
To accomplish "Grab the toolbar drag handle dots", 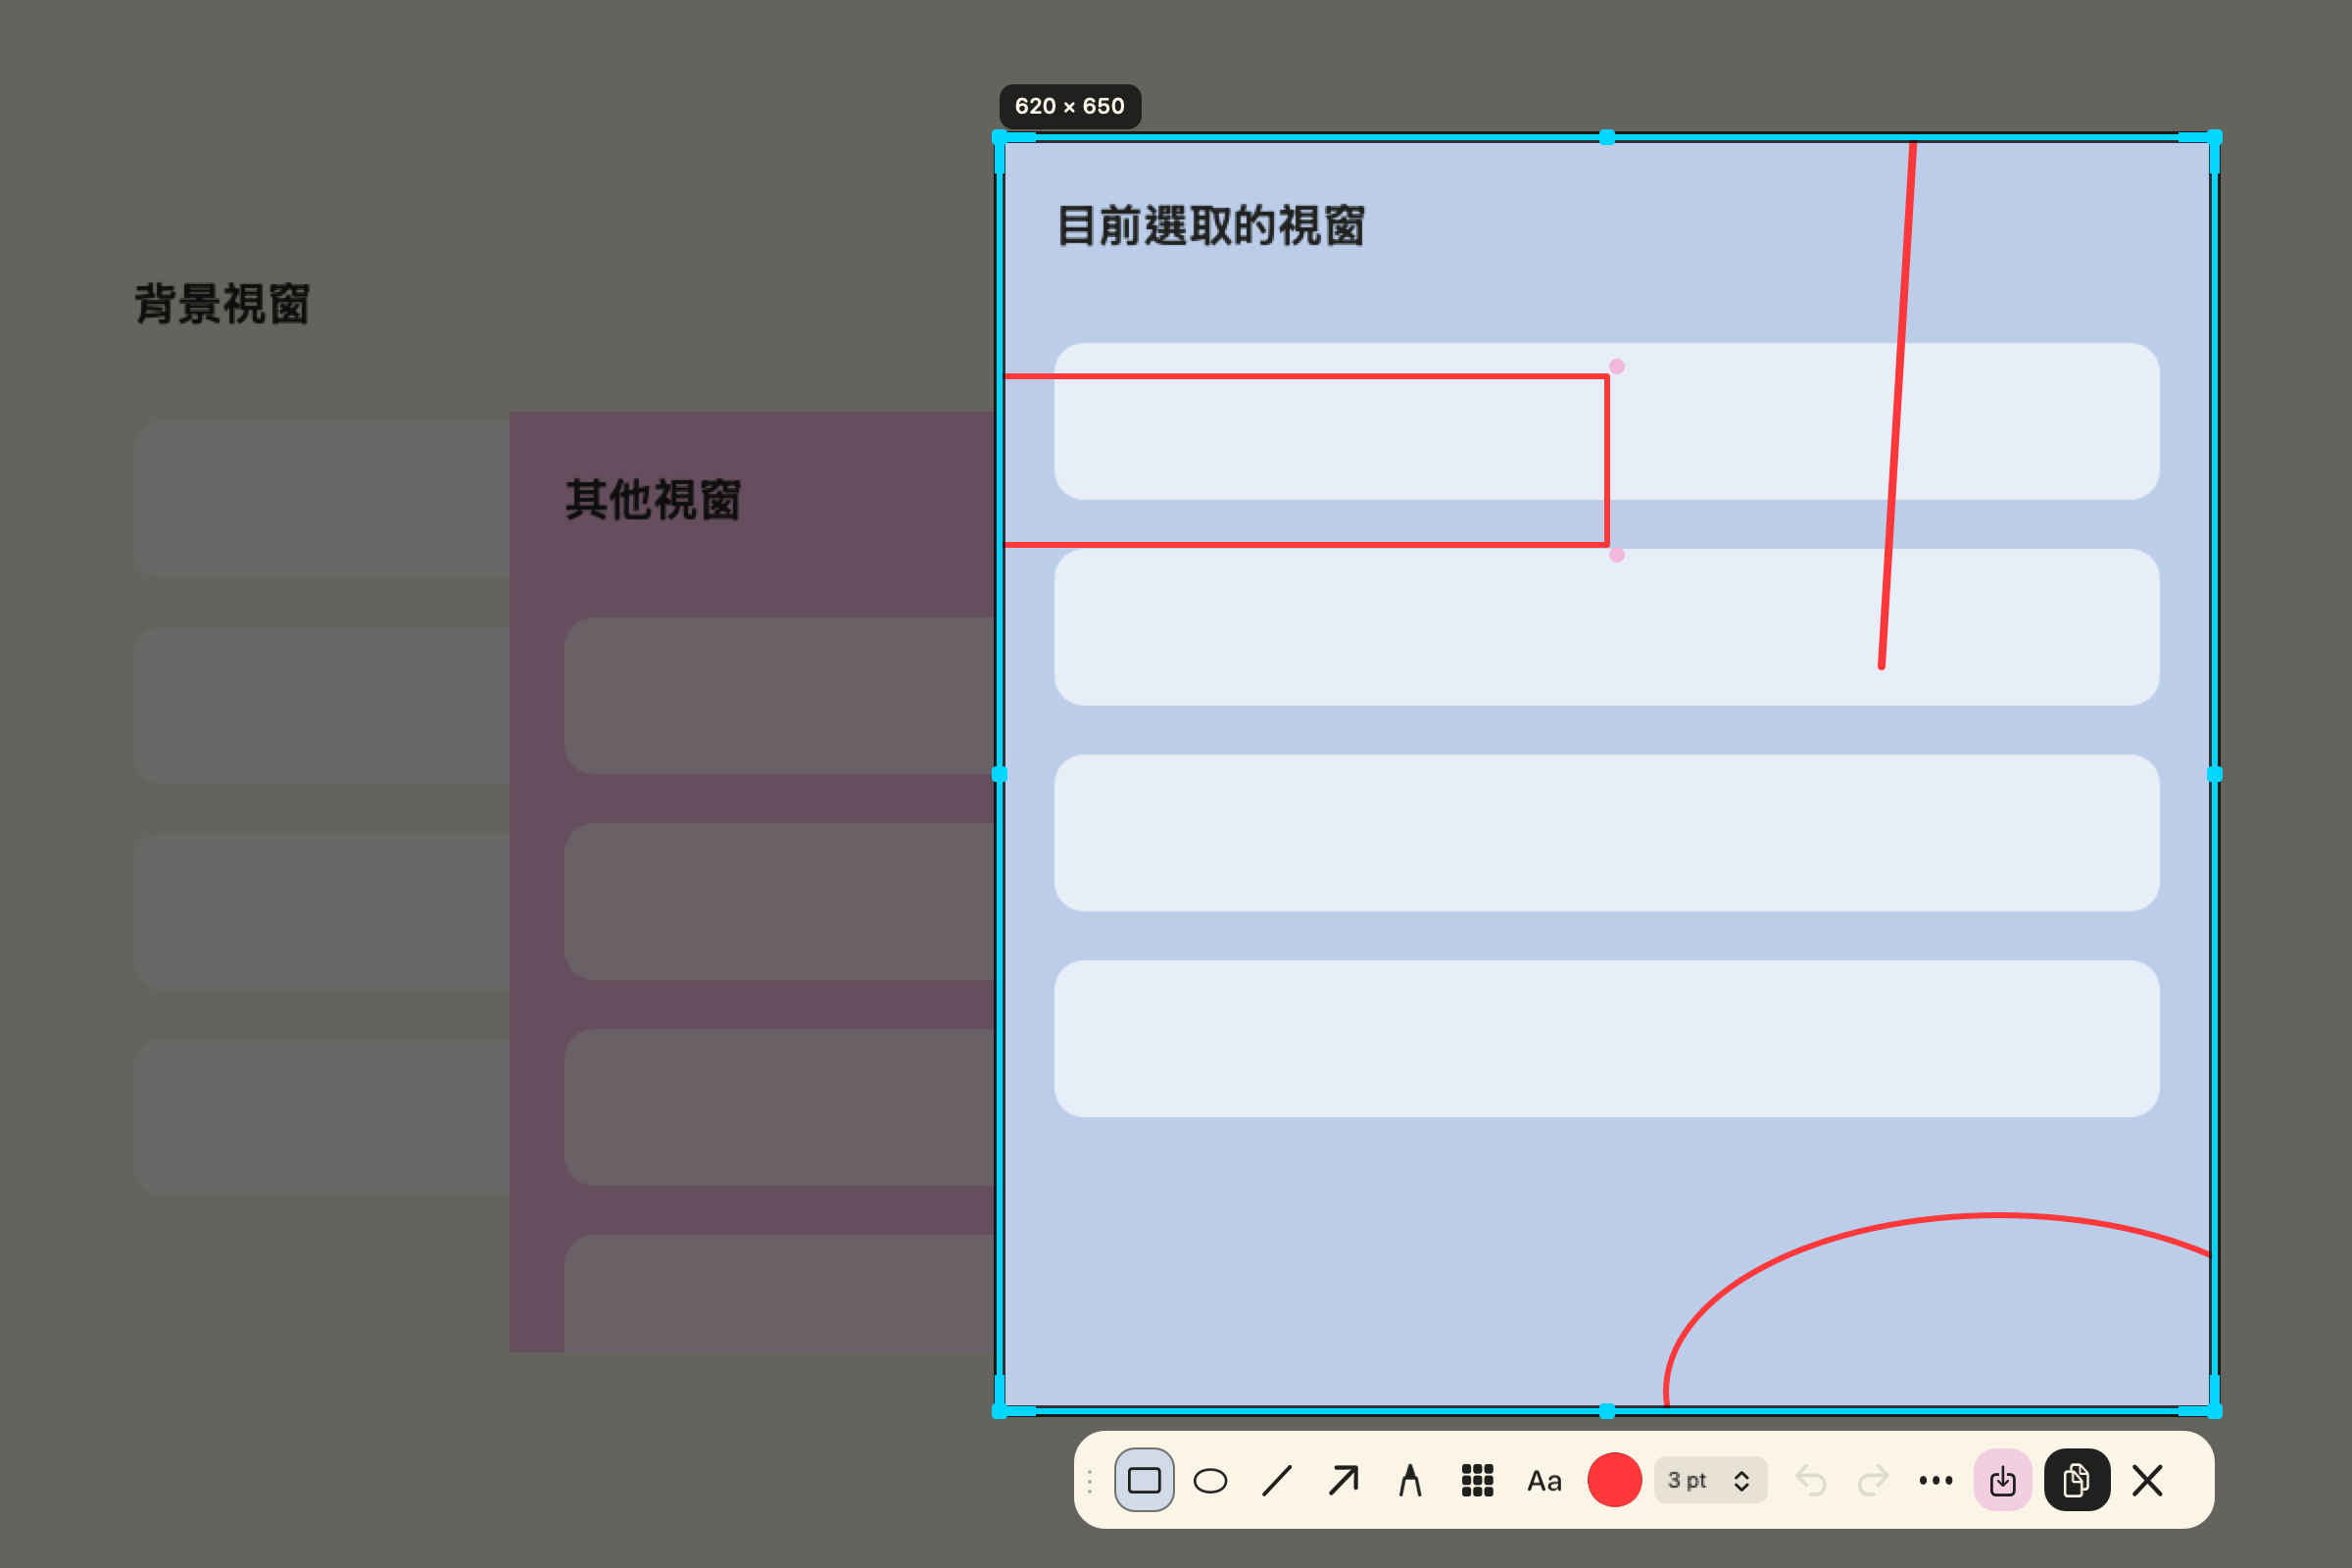I will pos(1090,1481).
